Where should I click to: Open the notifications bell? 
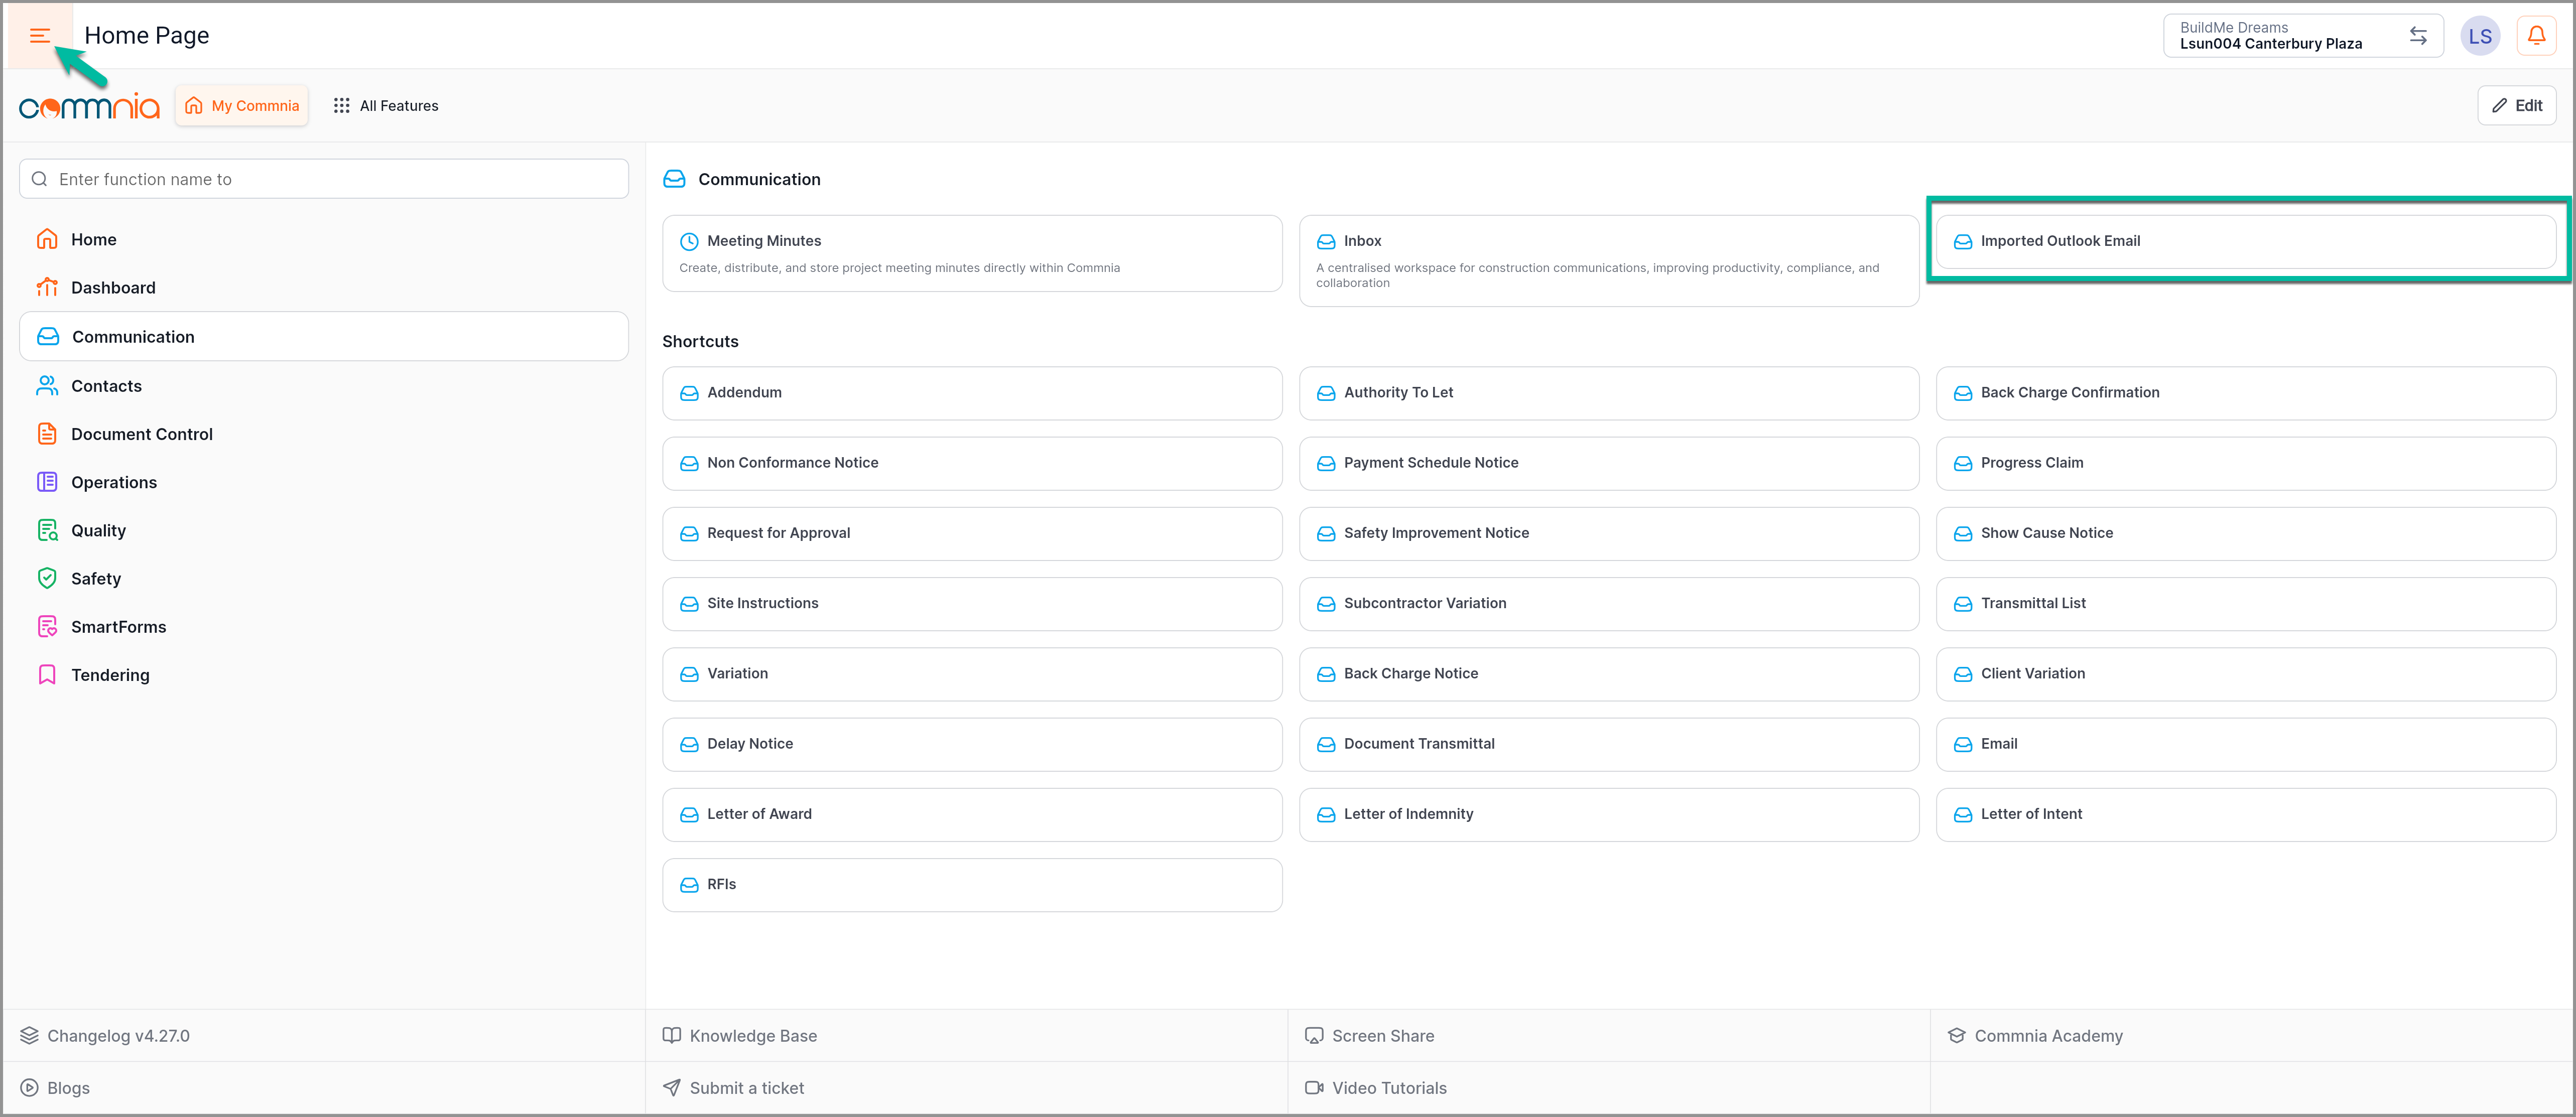pyautogui.click(x=2536, y=36)
